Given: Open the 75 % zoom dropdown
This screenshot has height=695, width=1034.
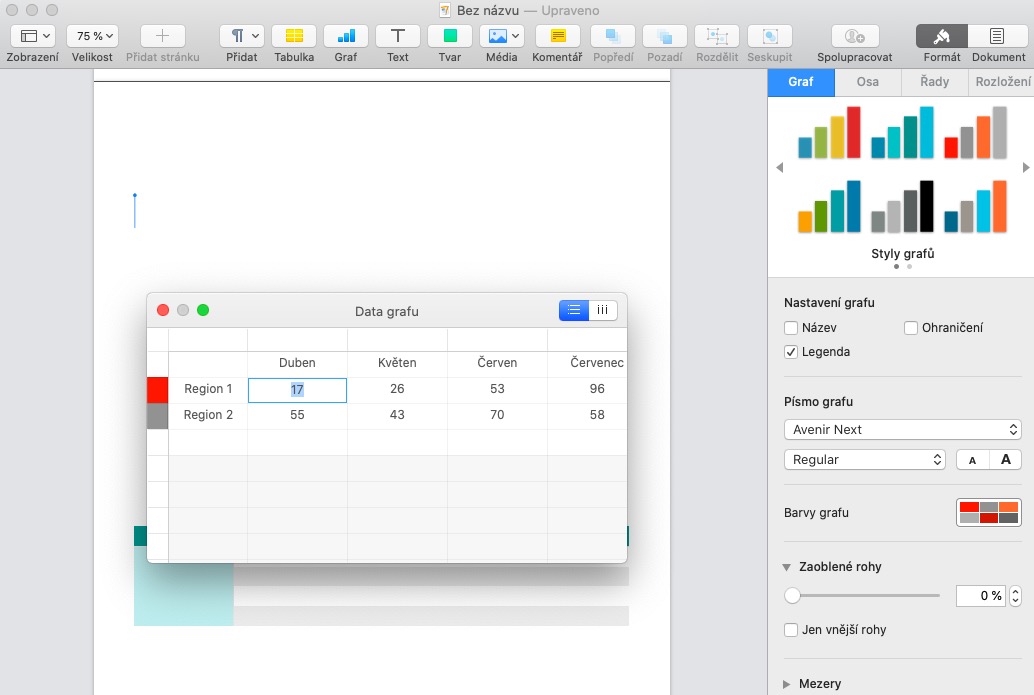Looking at the screenshot, I should (x=92, y=36).
